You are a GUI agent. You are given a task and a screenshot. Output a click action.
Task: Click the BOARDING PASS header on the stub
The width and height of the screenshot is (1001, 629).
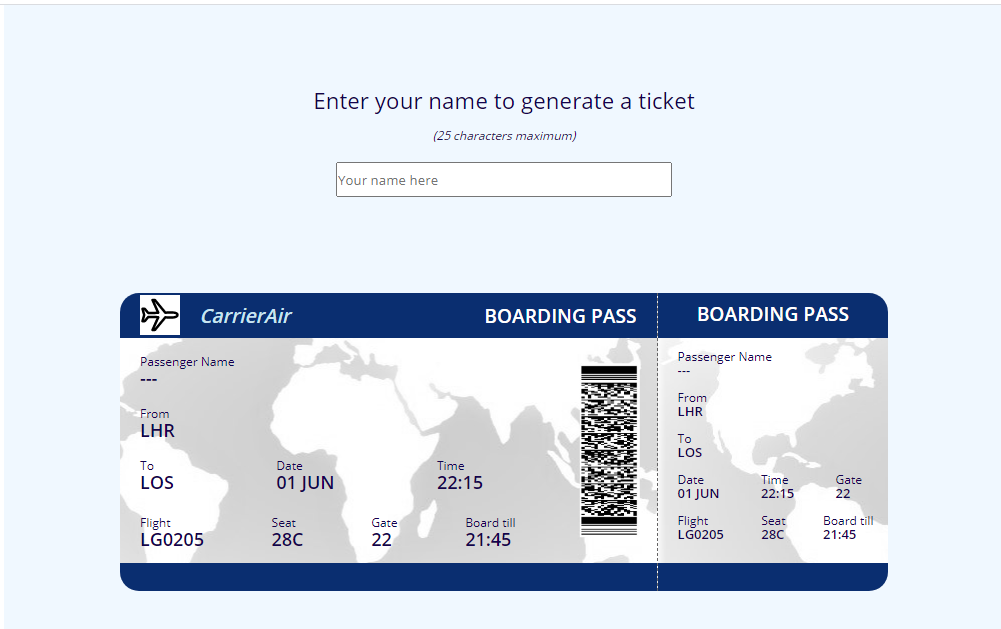(x=772, y=313)
